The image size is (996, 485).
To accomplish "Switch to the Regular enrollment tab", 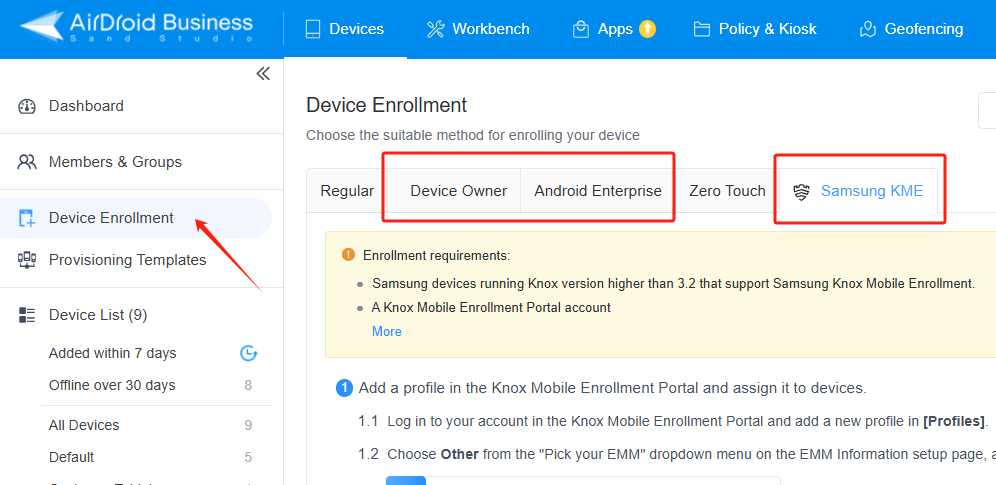I will [347, 191].
